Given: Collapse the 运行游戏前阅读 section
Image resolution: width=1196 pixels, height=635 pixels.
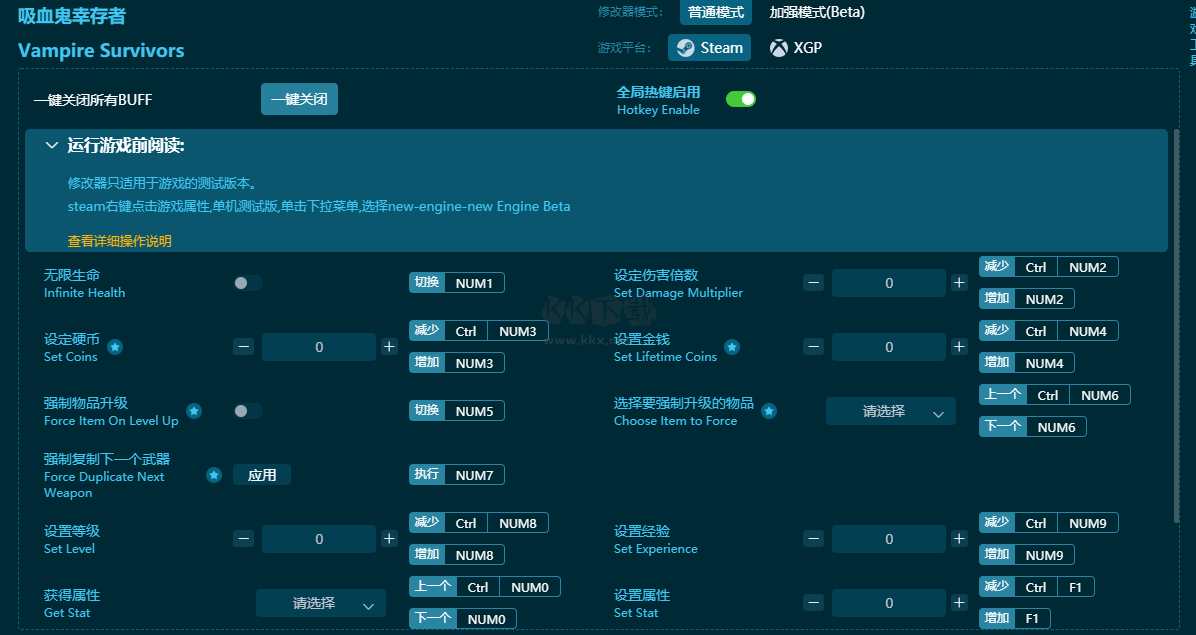Looking at the screenshot, I should (52, 146).
